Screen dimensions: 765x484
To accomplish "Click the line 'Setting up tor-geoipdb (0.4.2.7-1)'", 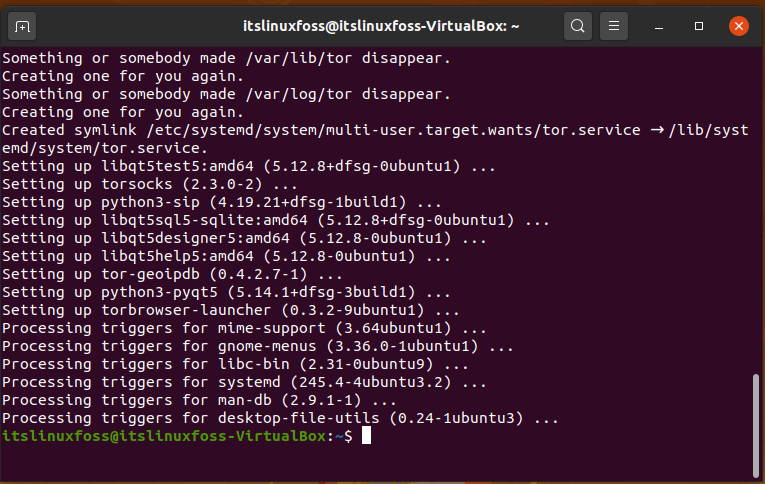I will pos(172,274).
